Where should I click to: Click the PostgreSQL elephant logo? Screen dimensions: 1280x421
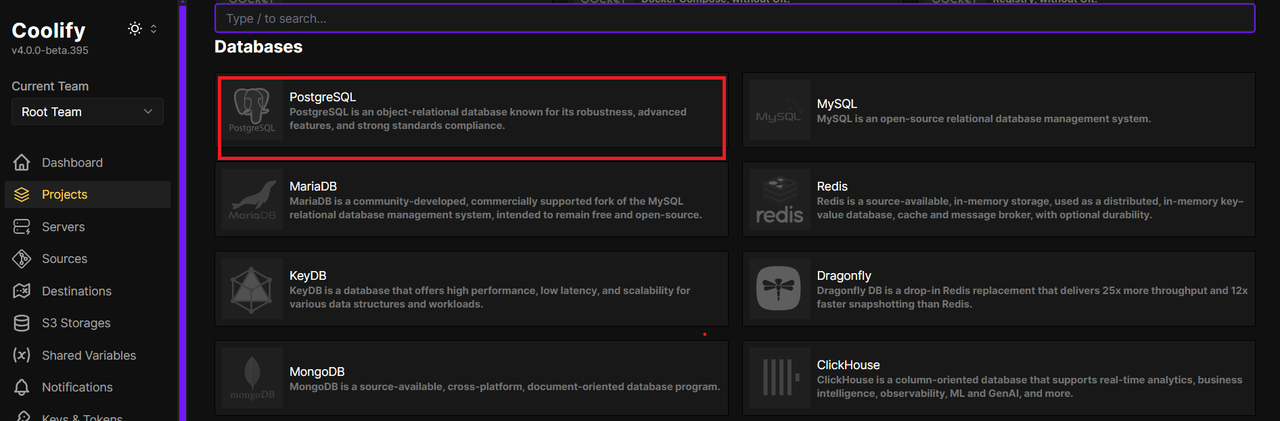click(x=252, y=110)
